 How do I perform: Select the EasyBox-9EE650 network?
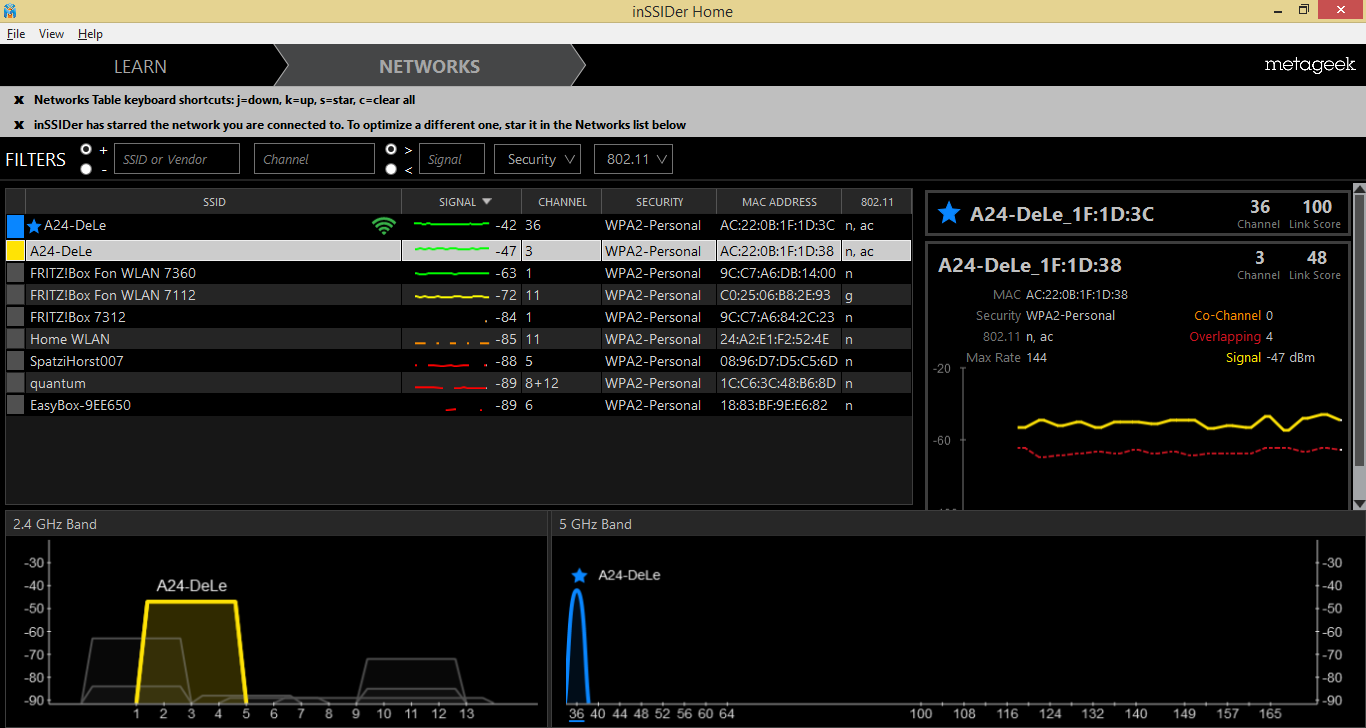point(459,405)
